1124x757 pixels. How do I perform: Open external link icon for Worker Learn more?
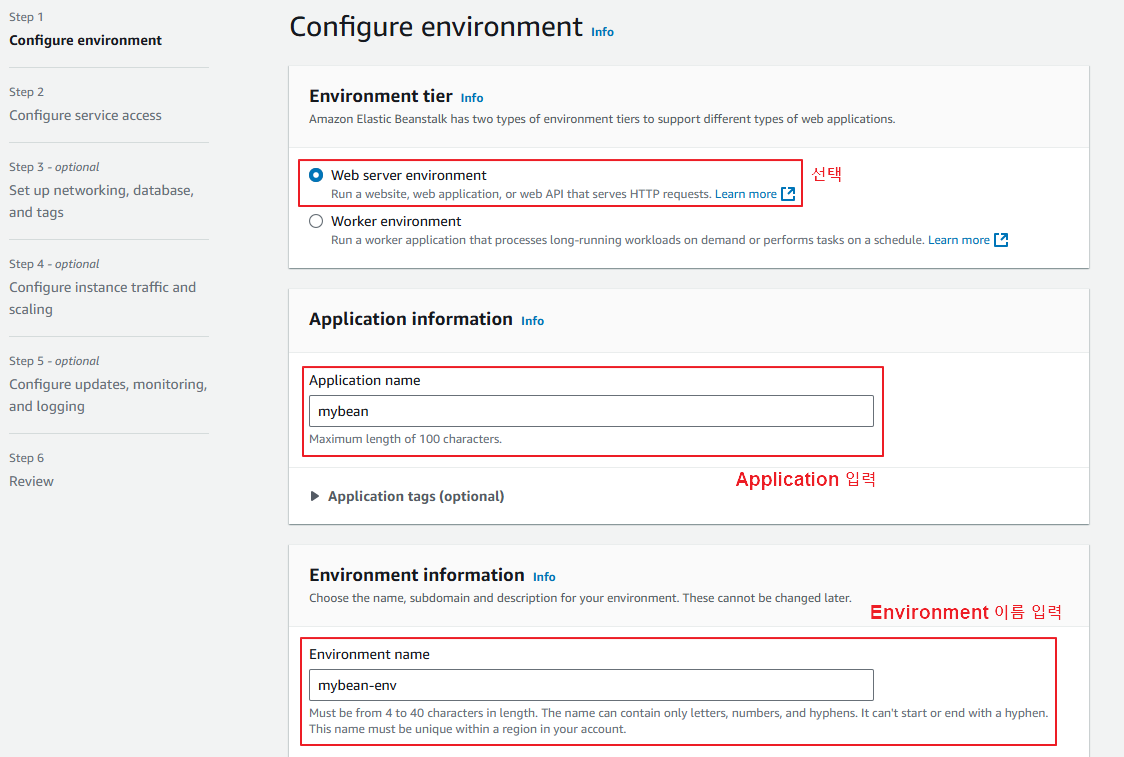point(1001,240)
